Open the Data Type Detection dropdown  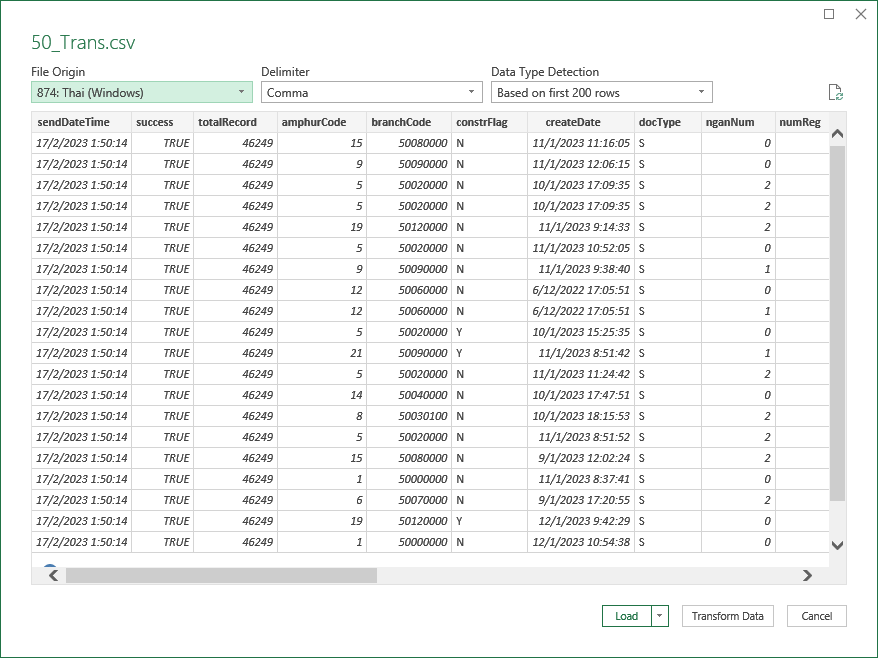[x=701, y=91]
